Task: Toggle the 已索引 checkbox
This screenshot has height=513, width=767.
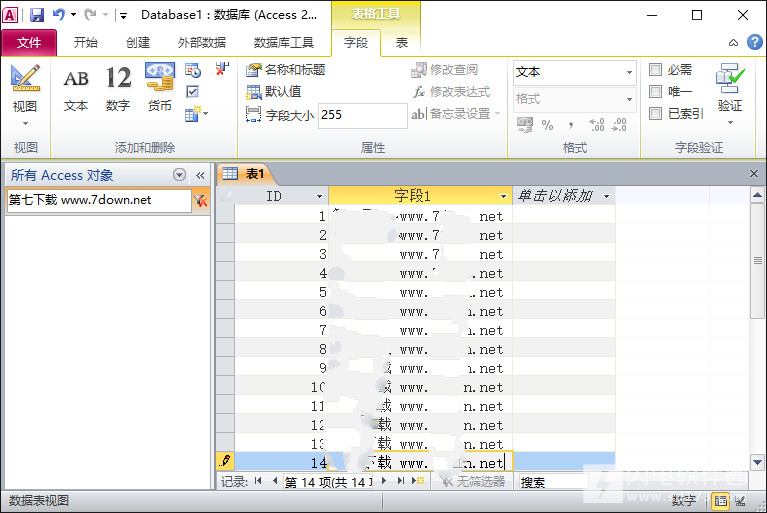Action: point(655,113)
